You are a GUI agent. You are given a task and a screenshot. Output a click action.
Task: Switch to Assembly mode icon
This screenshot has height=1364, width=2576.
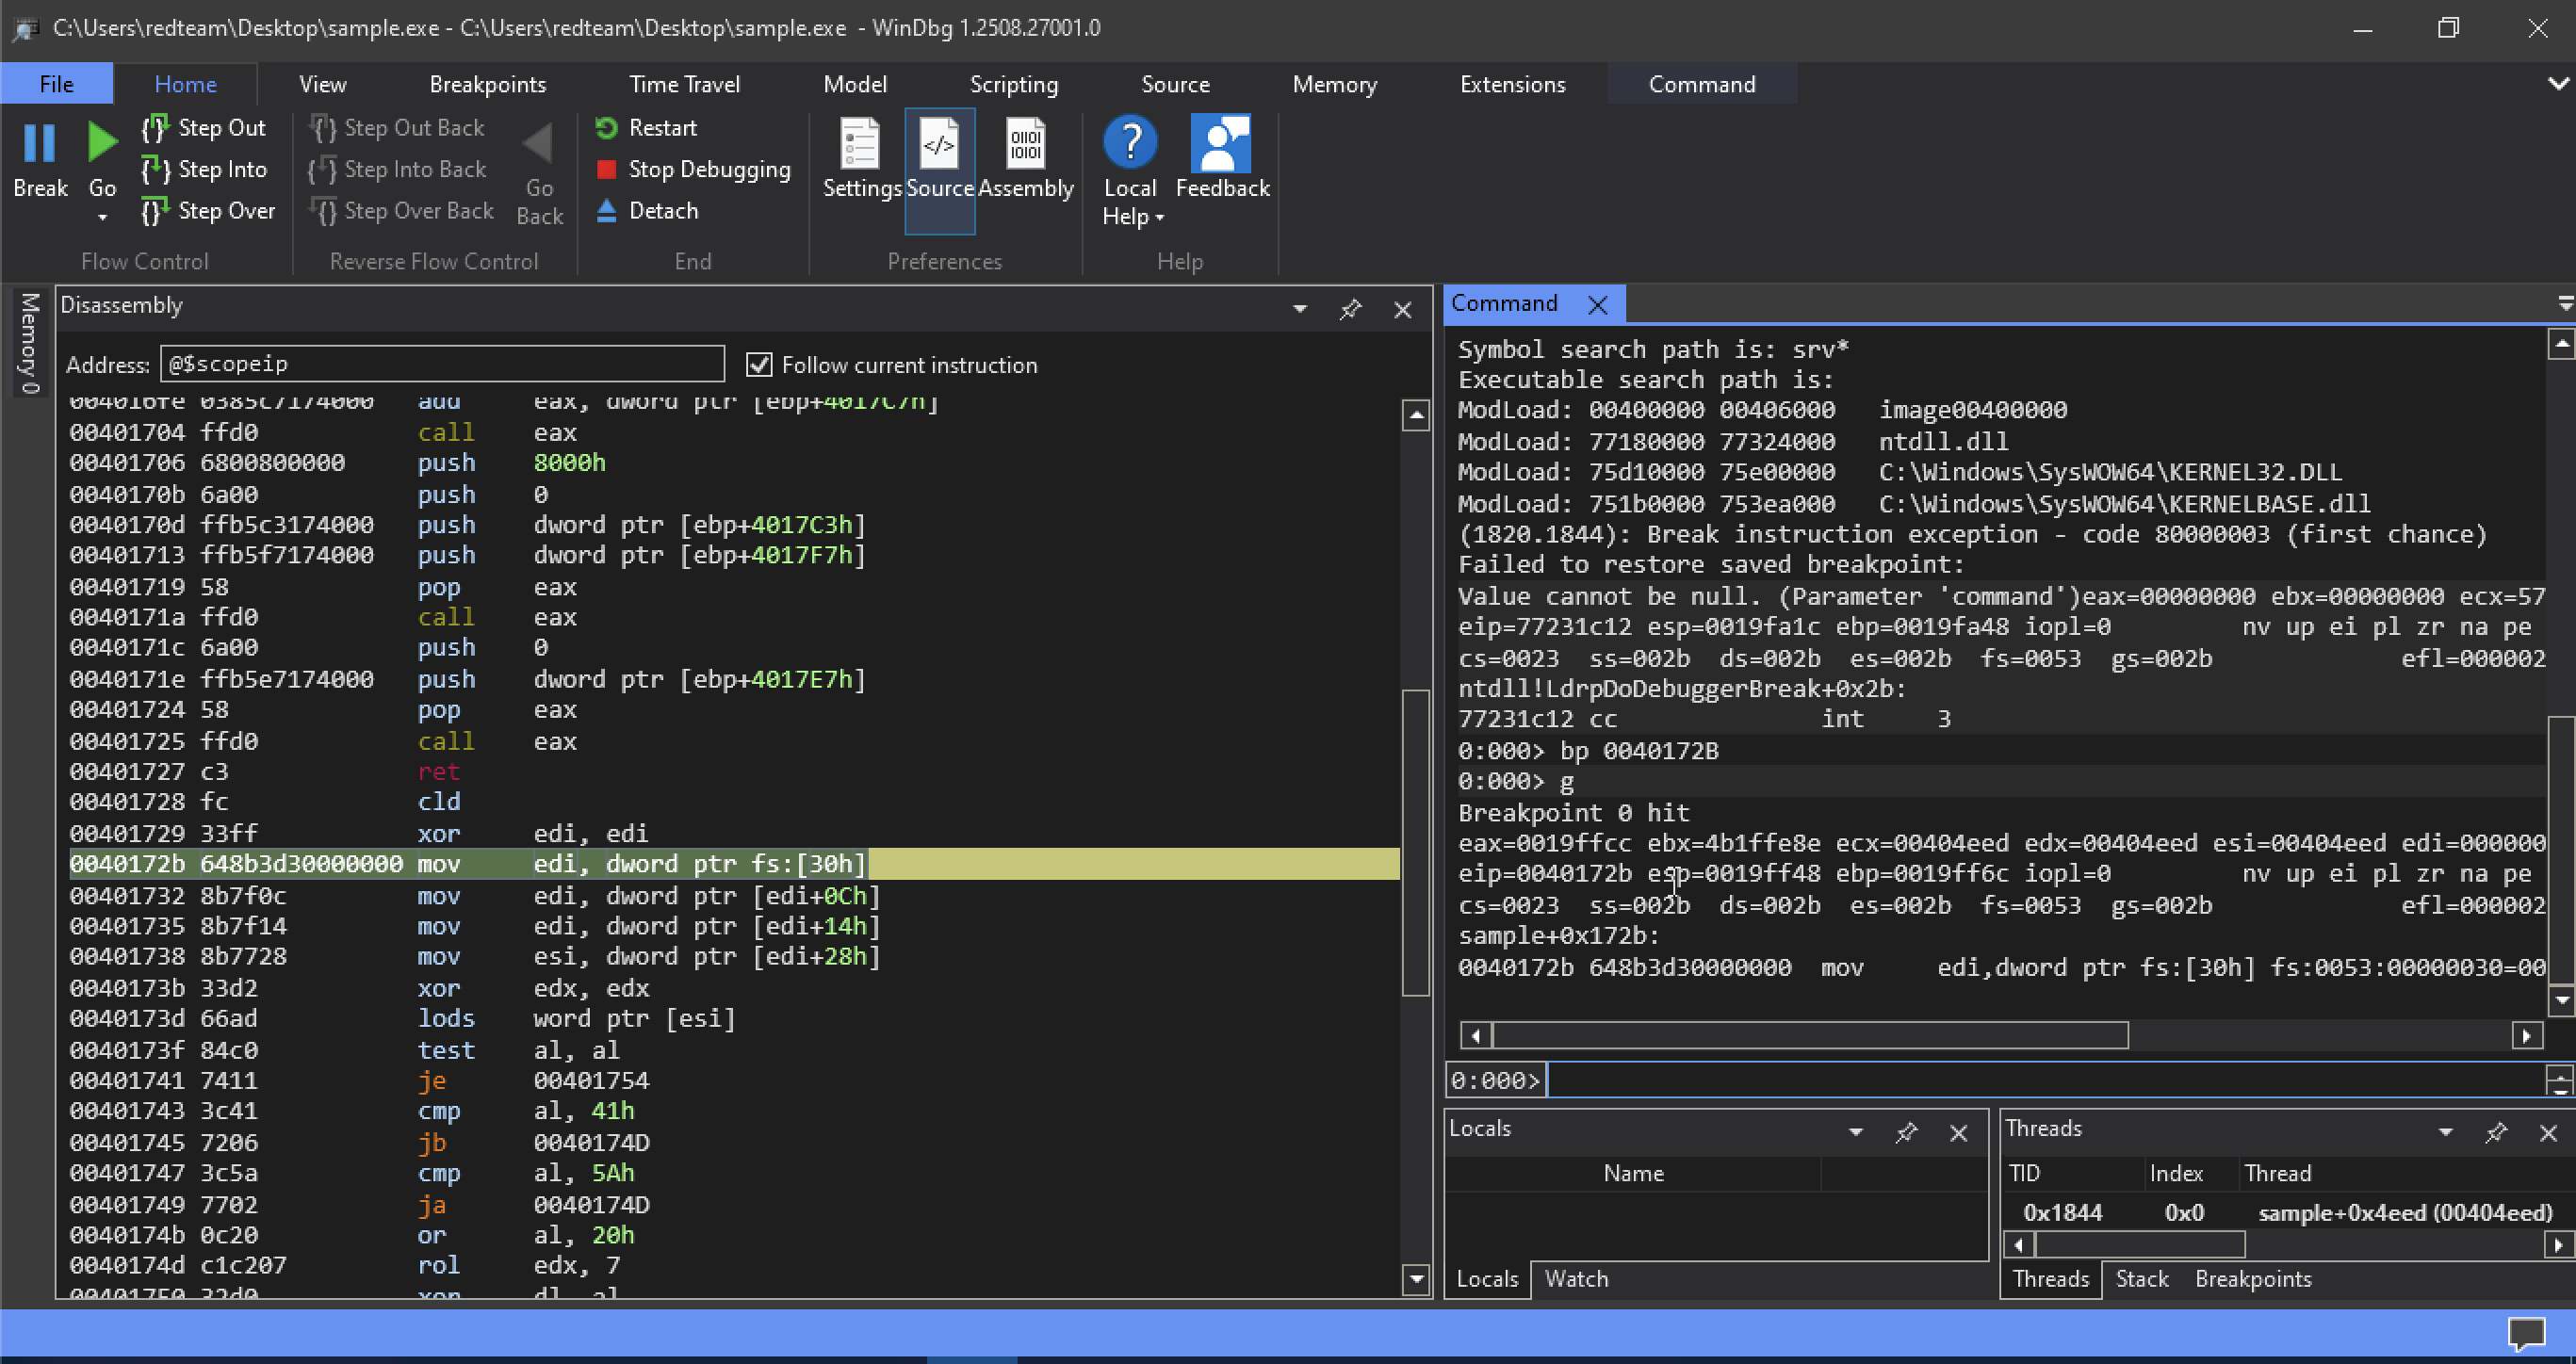[x=1025, y=145]
